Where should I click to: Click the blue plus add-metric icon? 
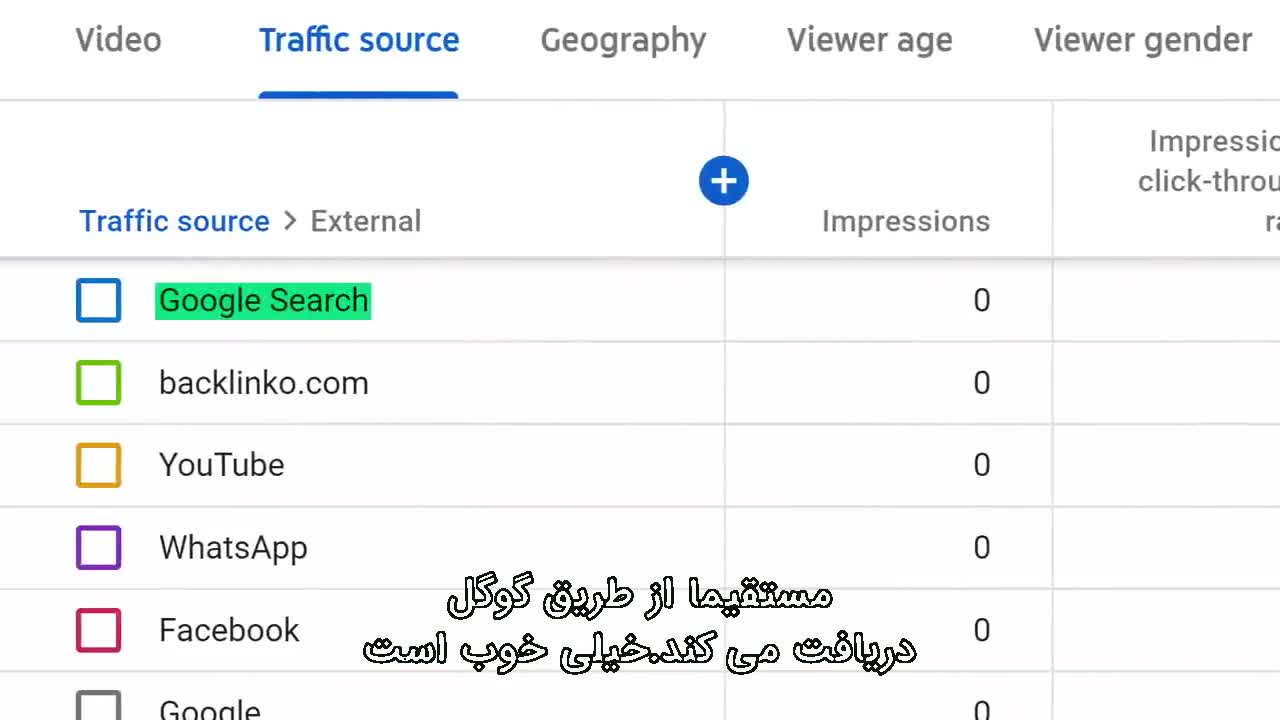pyautogui.click(x=723, y=181)
